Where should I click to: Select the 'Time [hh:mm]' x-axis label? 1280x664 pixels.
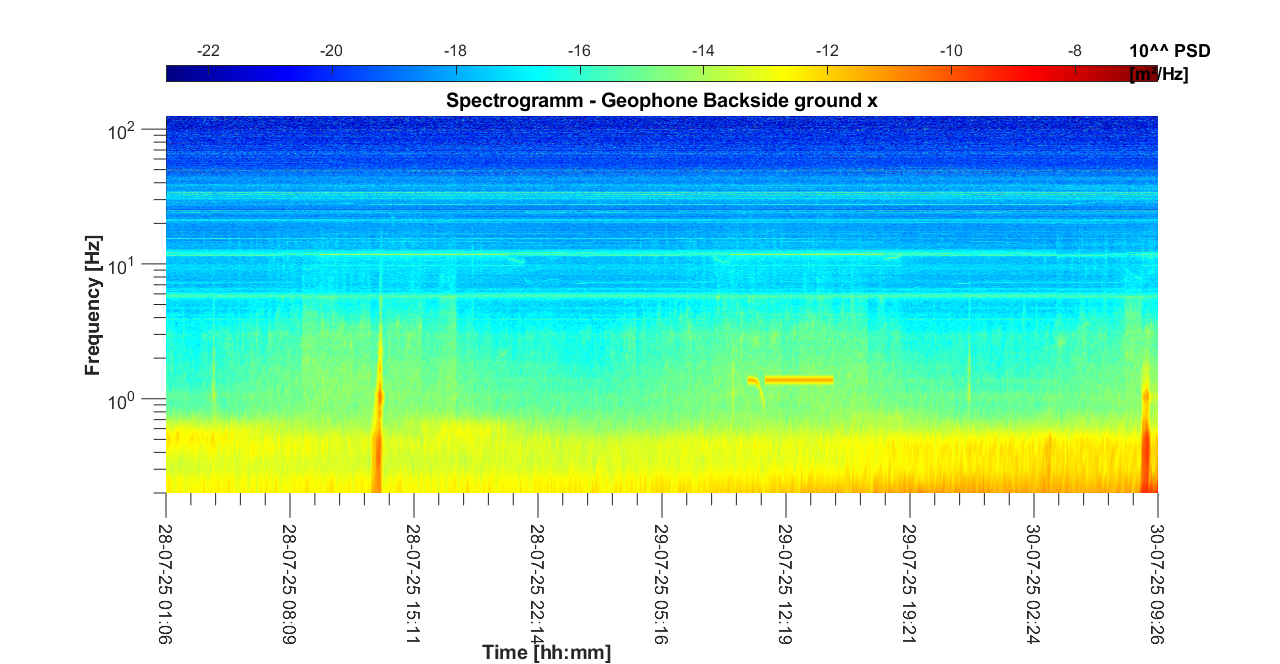click(x=546, y=652)
